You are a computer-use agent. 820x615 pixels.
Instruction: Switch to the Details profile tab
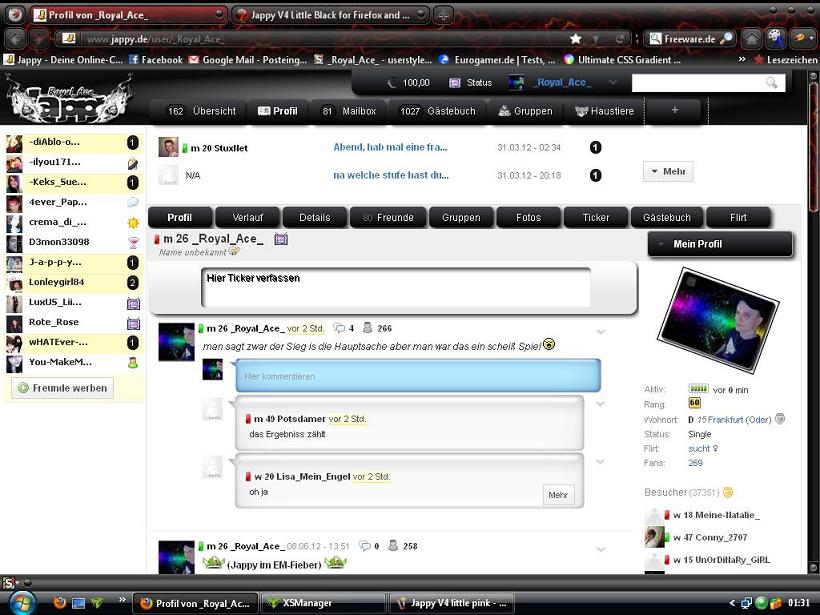315,218
